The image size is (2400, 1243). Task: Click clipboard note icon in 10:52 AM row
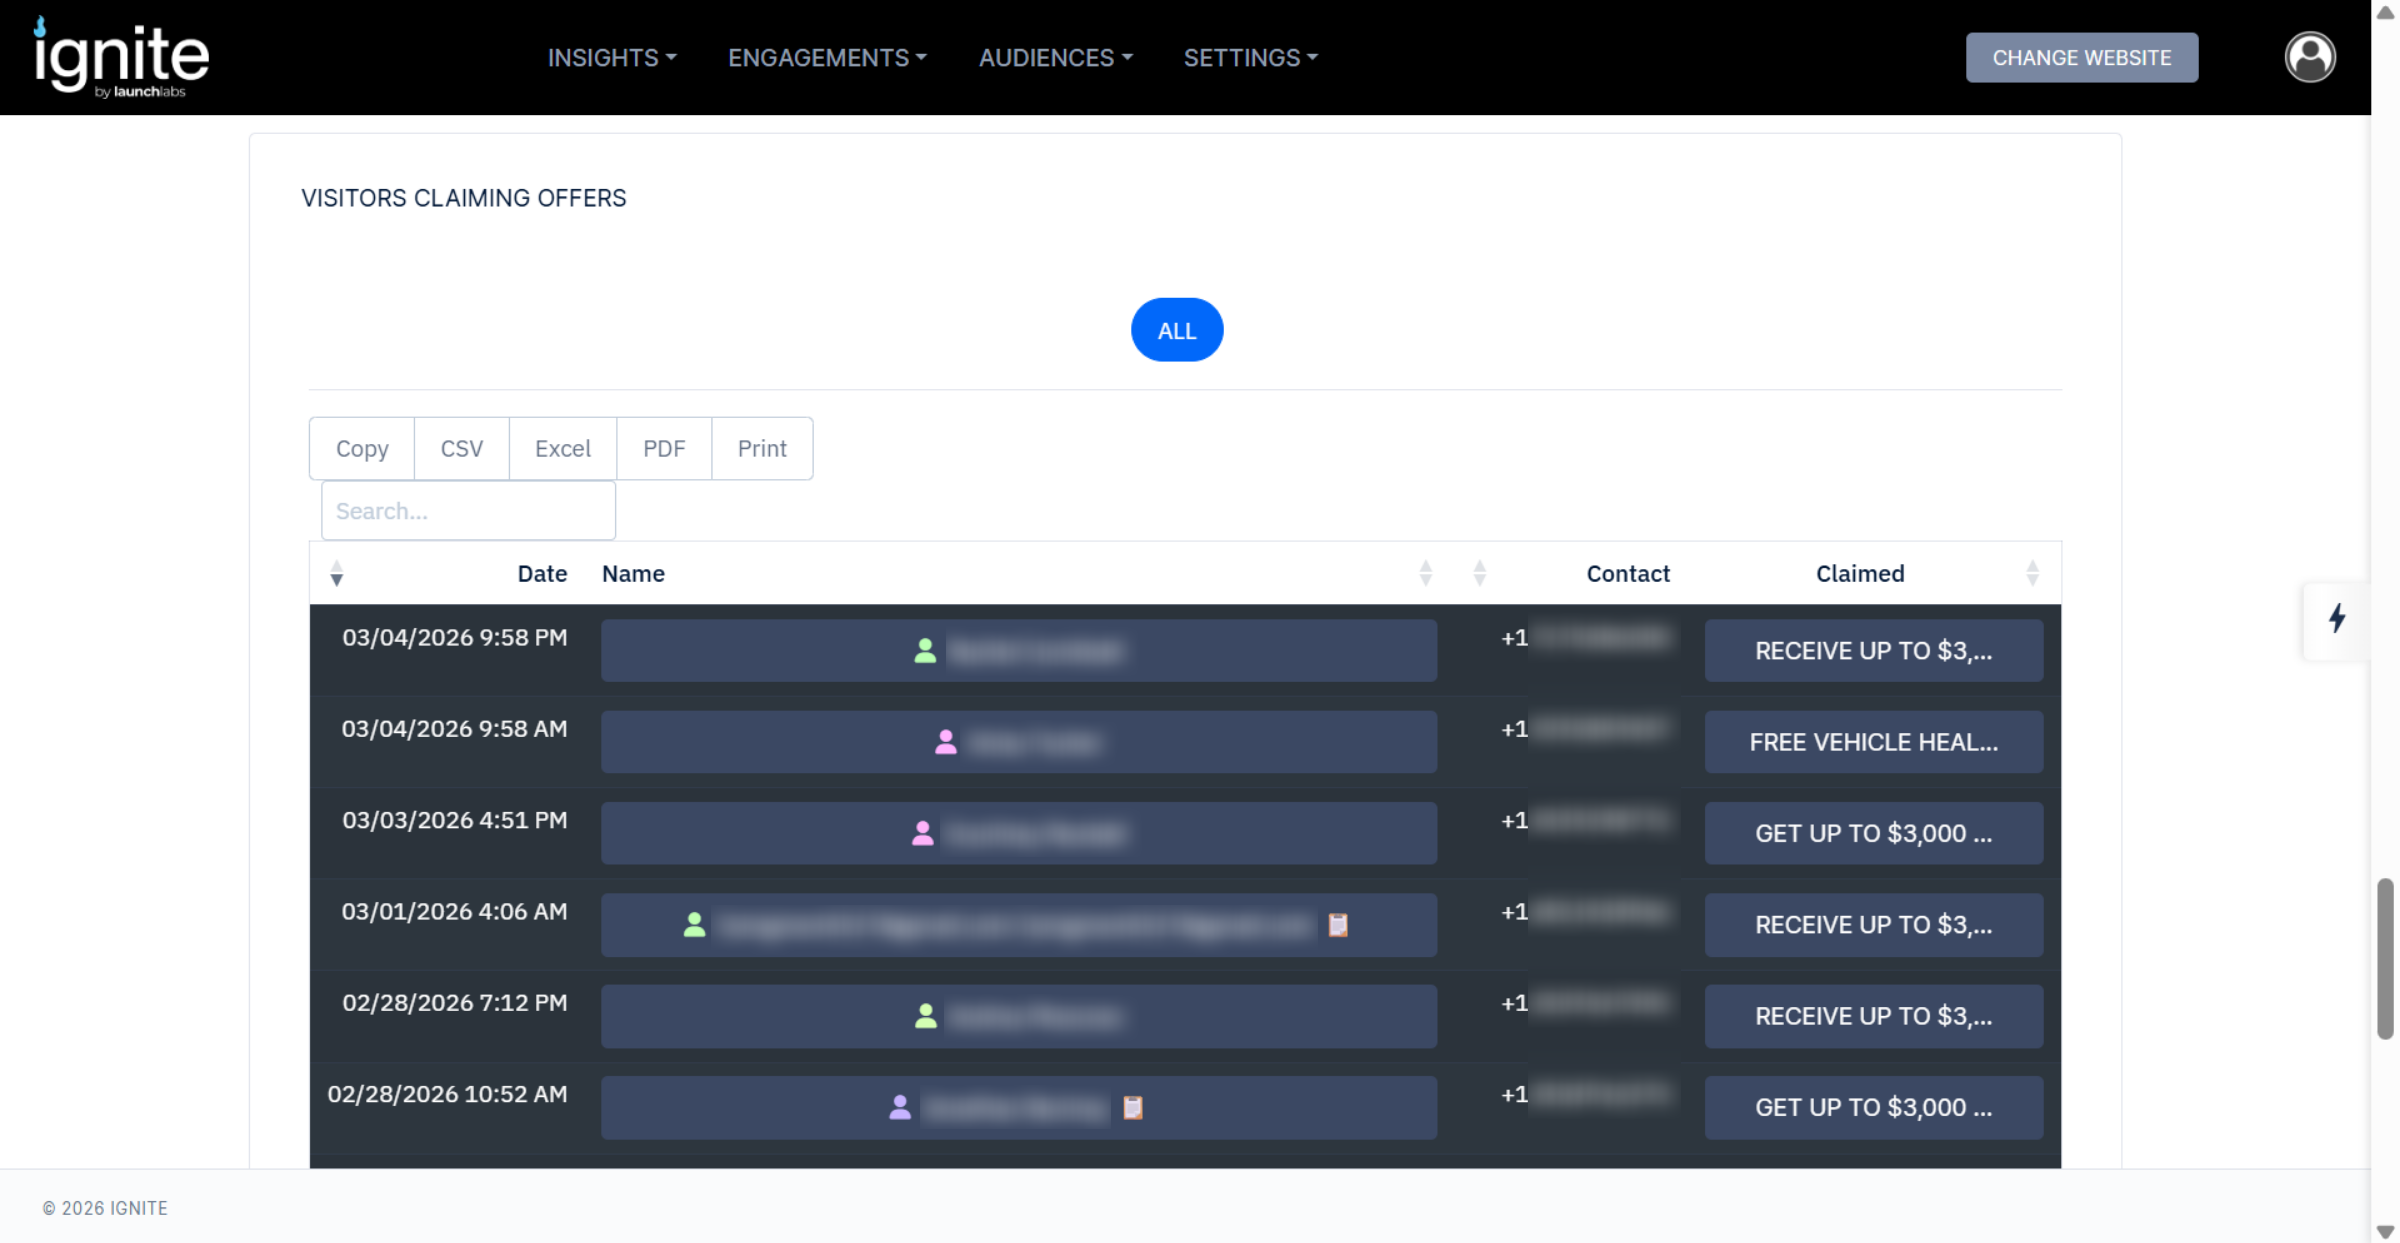1132,1107
